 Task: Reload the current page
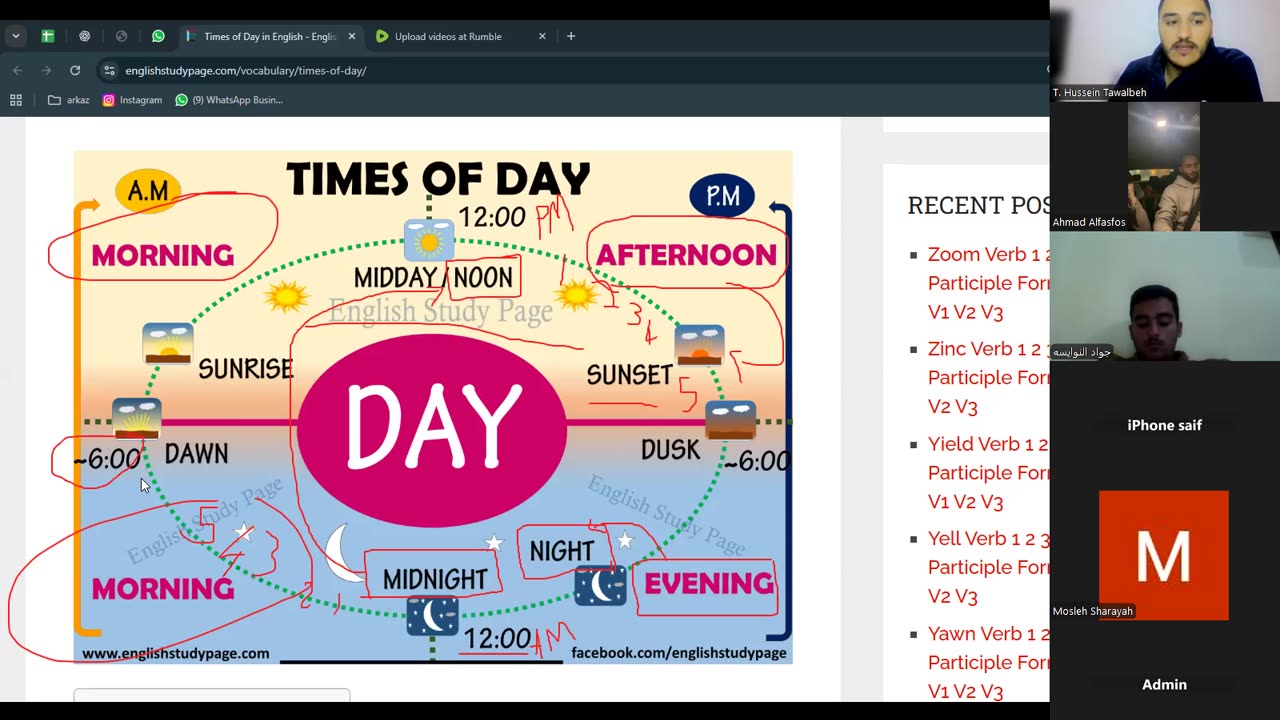click(x=75, y=70)
